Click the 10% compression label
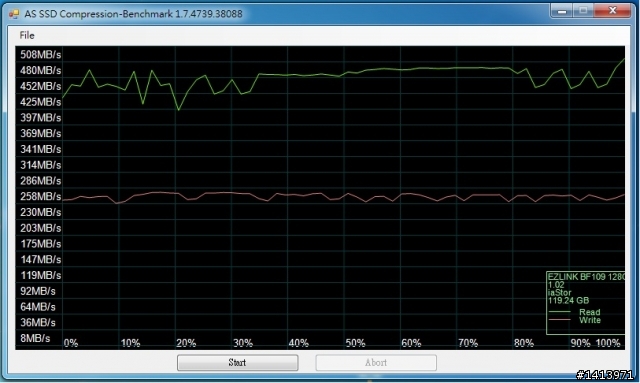 click(130, 343)
